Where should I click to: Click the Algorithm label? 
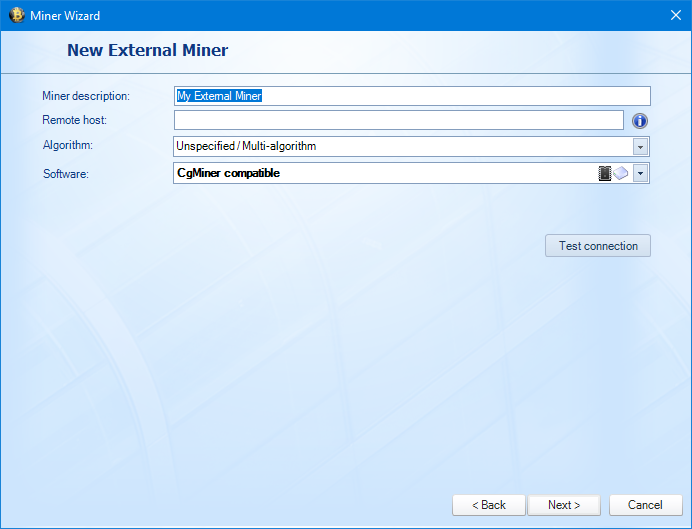68,145
